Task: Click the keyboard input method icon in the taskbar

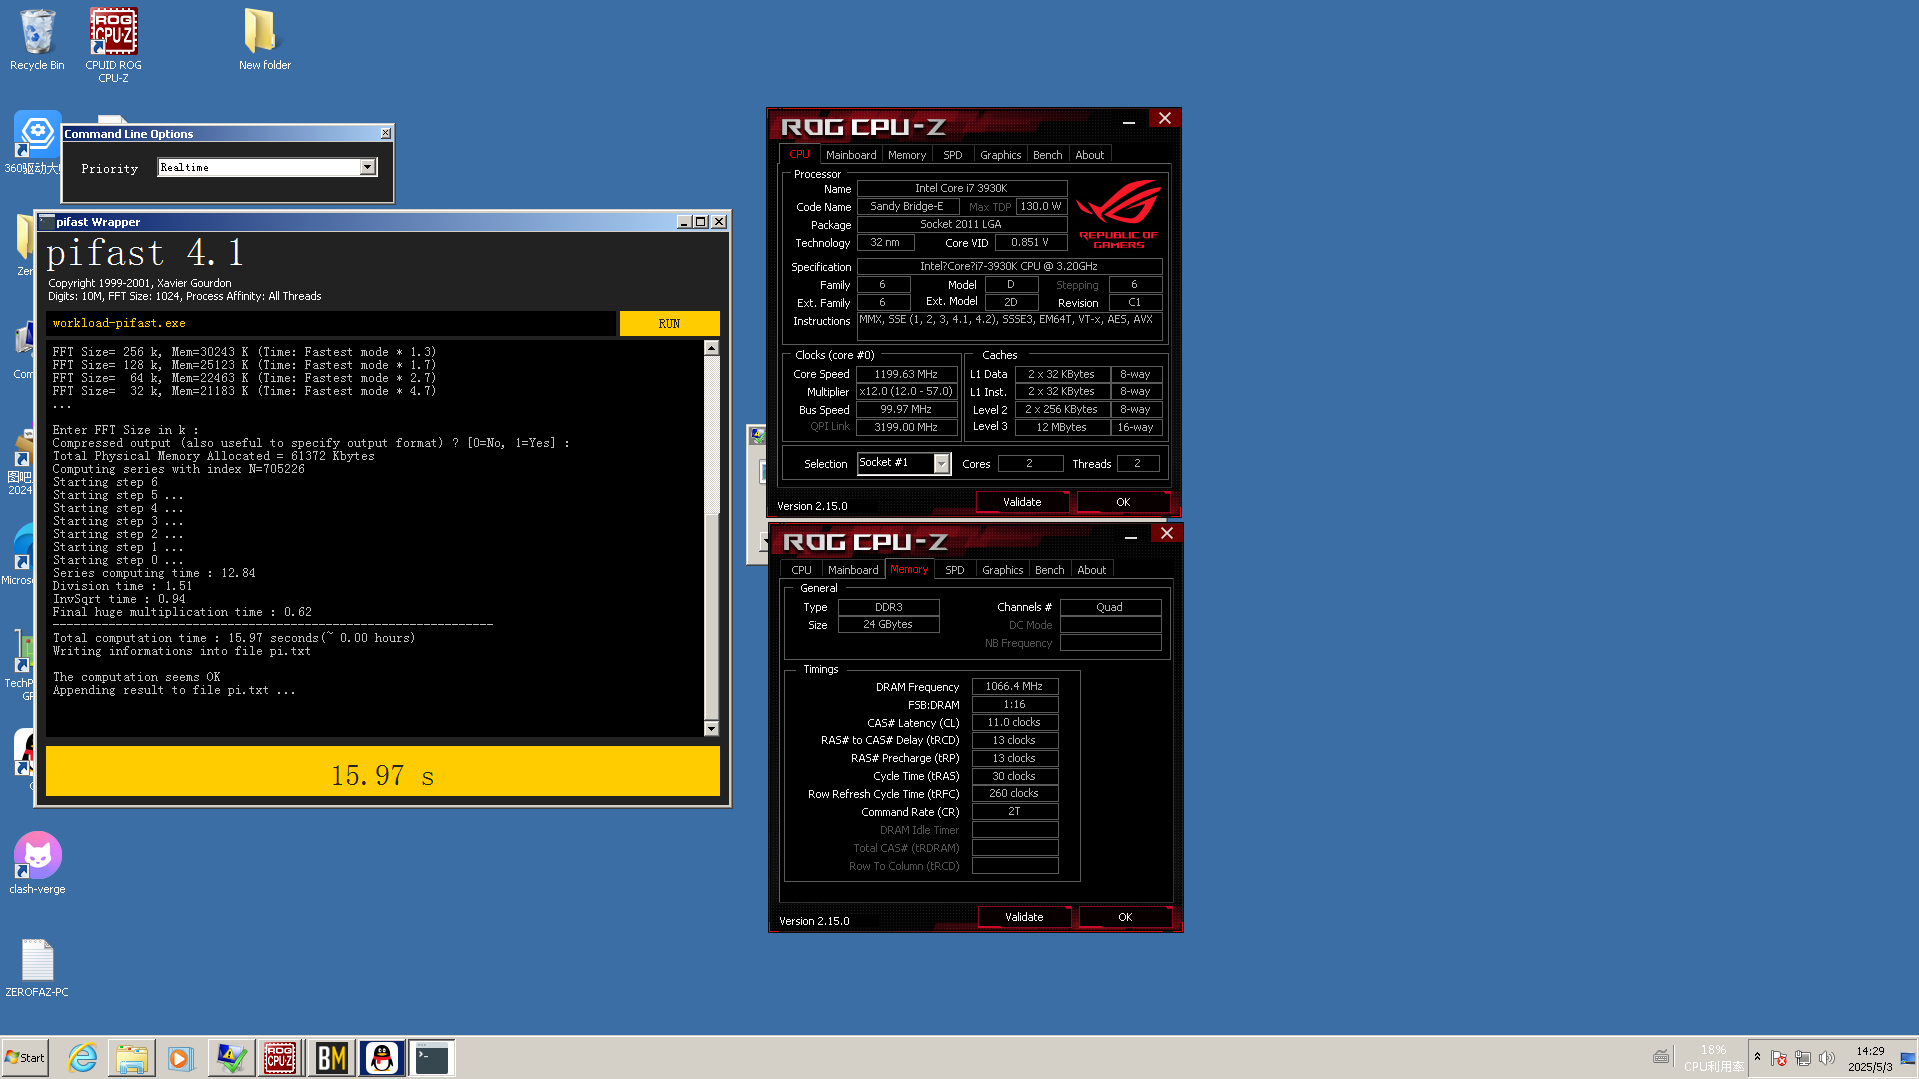Action: pyautogui.click(x=1661, y=1057)
